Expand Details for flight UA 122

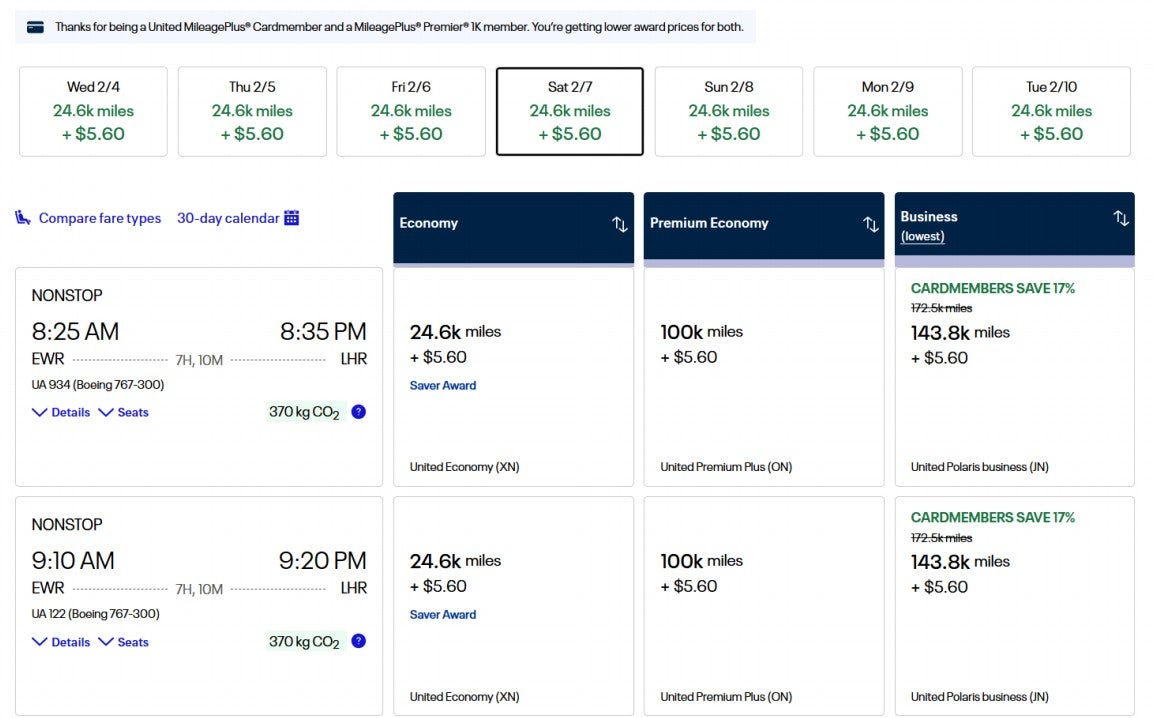click(61, 641)
